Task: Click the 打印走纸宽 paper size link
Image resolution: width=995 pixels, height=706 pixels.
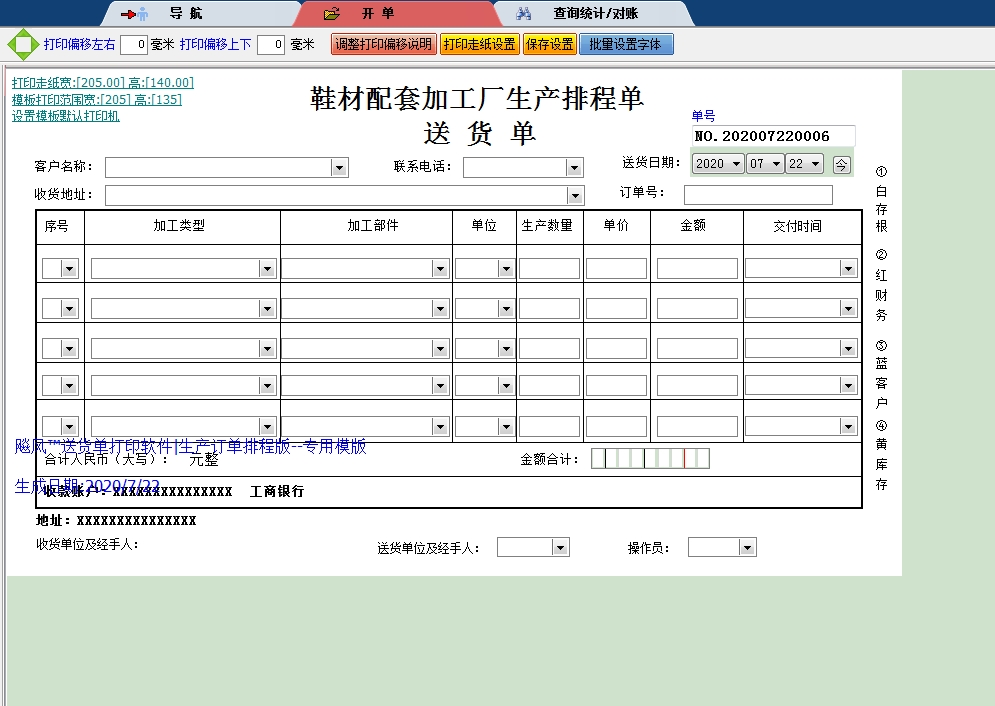Action: tap(103, 83)
